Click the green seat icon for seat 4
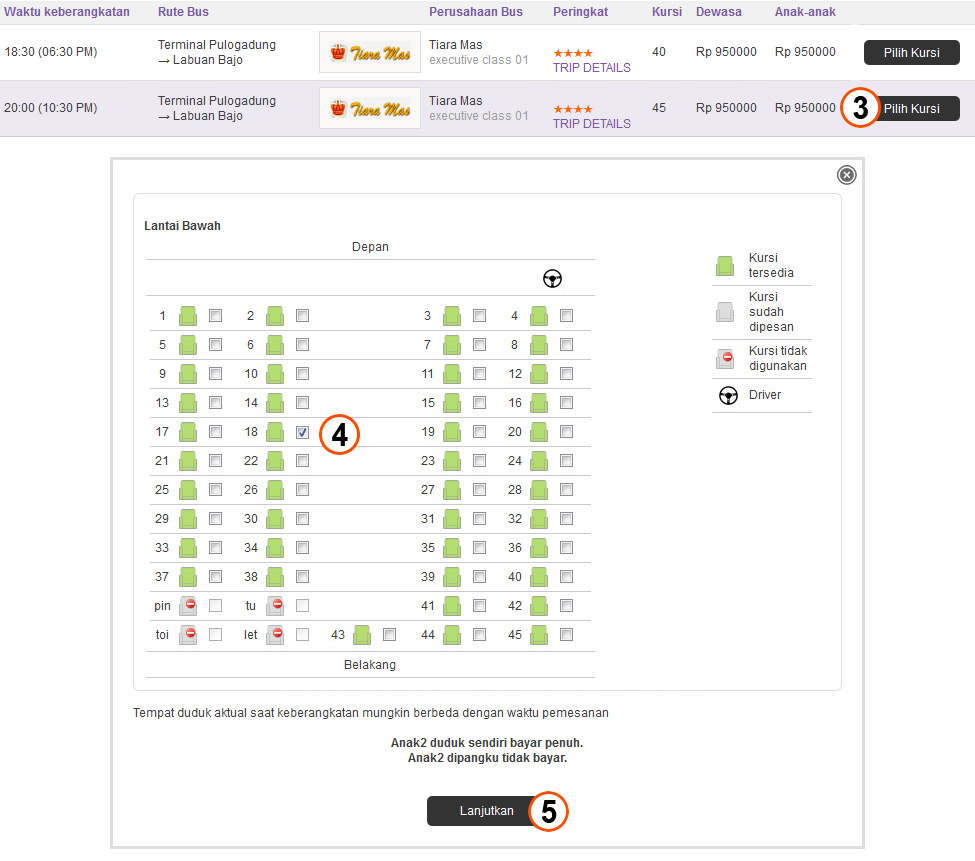This screenshot has height=861, width=975. (x=539, y=316)
